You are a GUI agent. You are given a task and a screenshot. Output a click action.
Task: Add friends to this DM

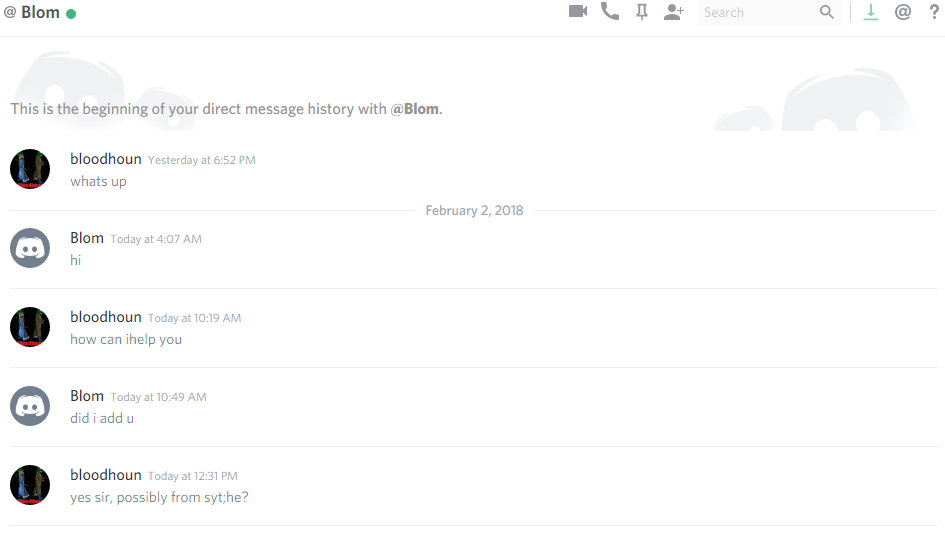tap(674, 12)
